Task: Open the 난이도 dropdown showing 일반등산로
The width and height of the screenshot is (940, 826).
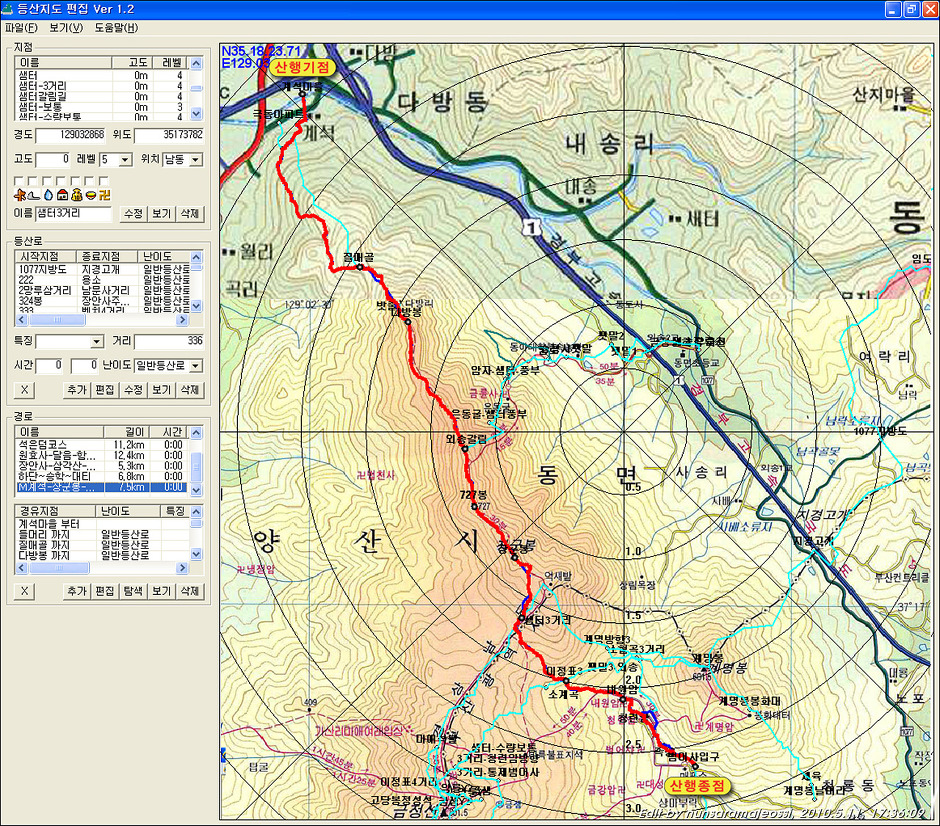Action: tap(195, 366)
